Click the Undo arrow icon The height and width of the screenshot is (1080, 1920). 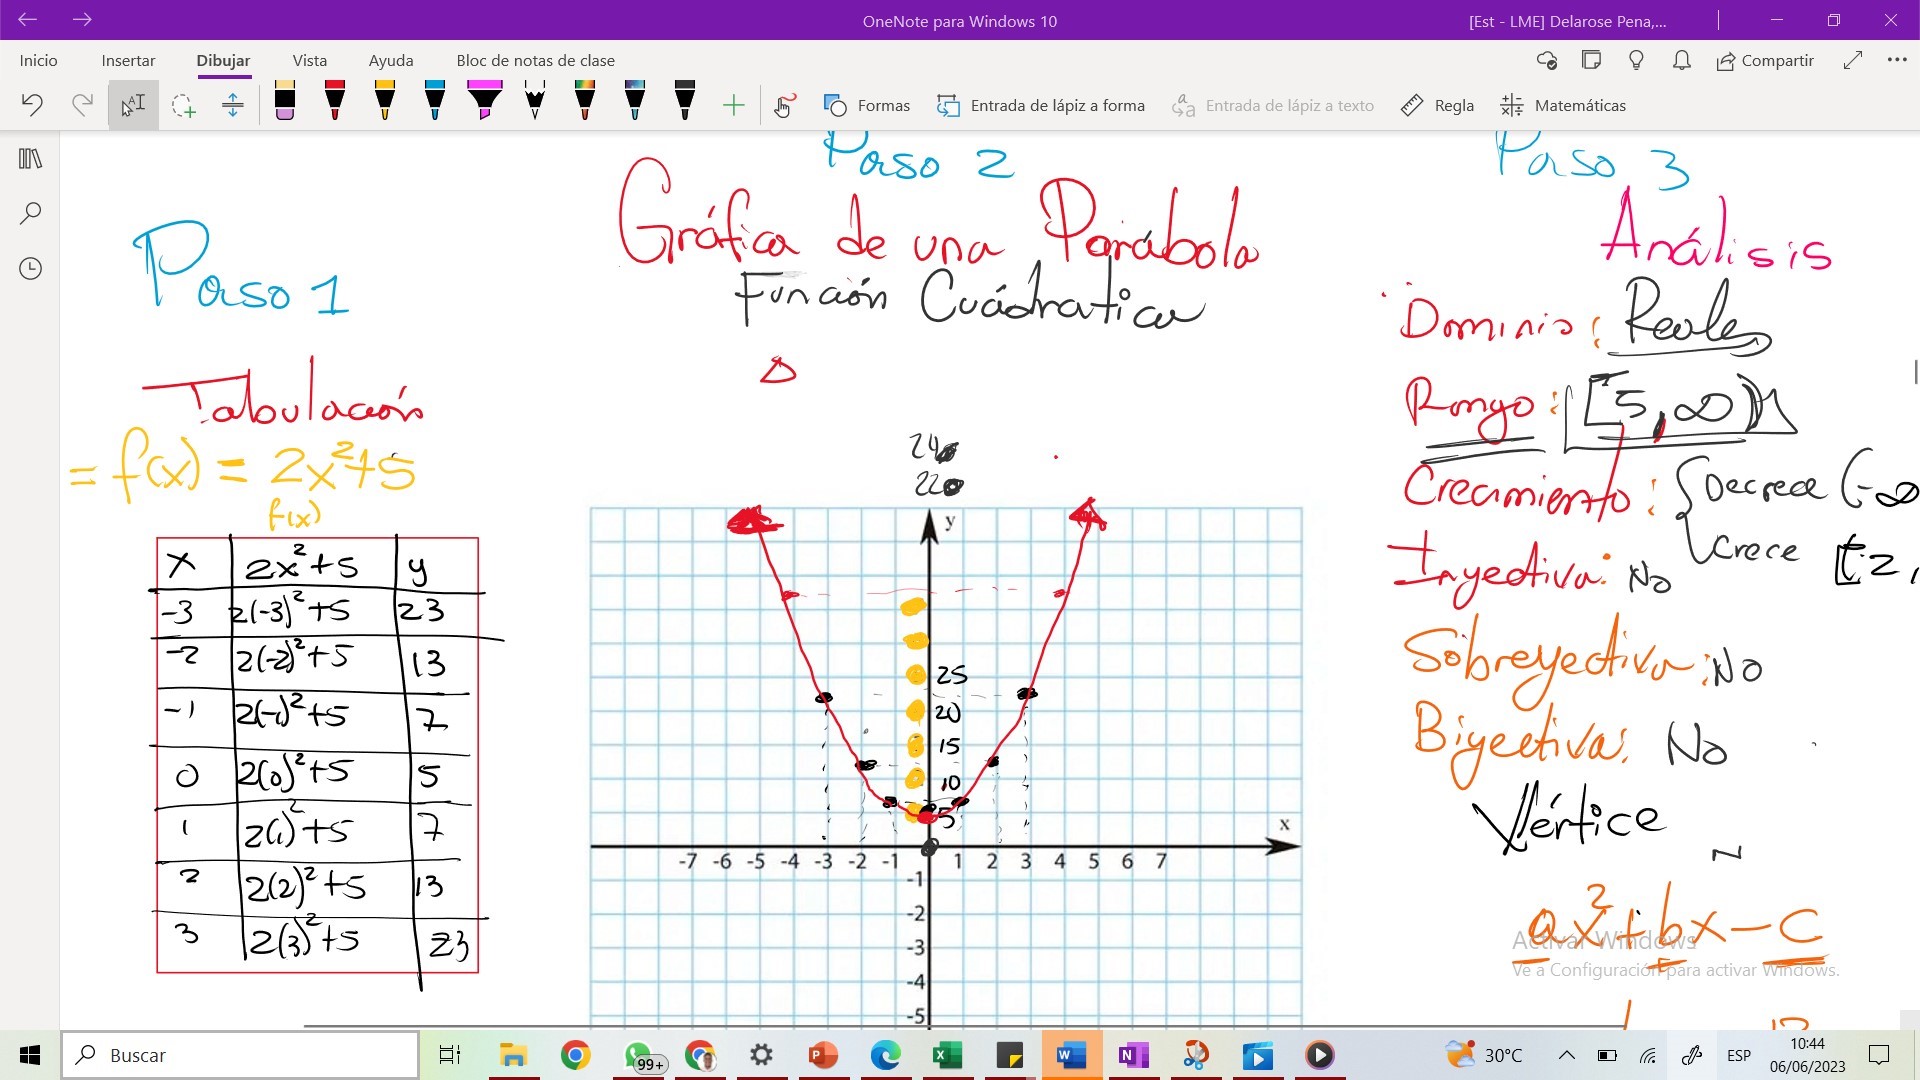(x=32, y=105)
